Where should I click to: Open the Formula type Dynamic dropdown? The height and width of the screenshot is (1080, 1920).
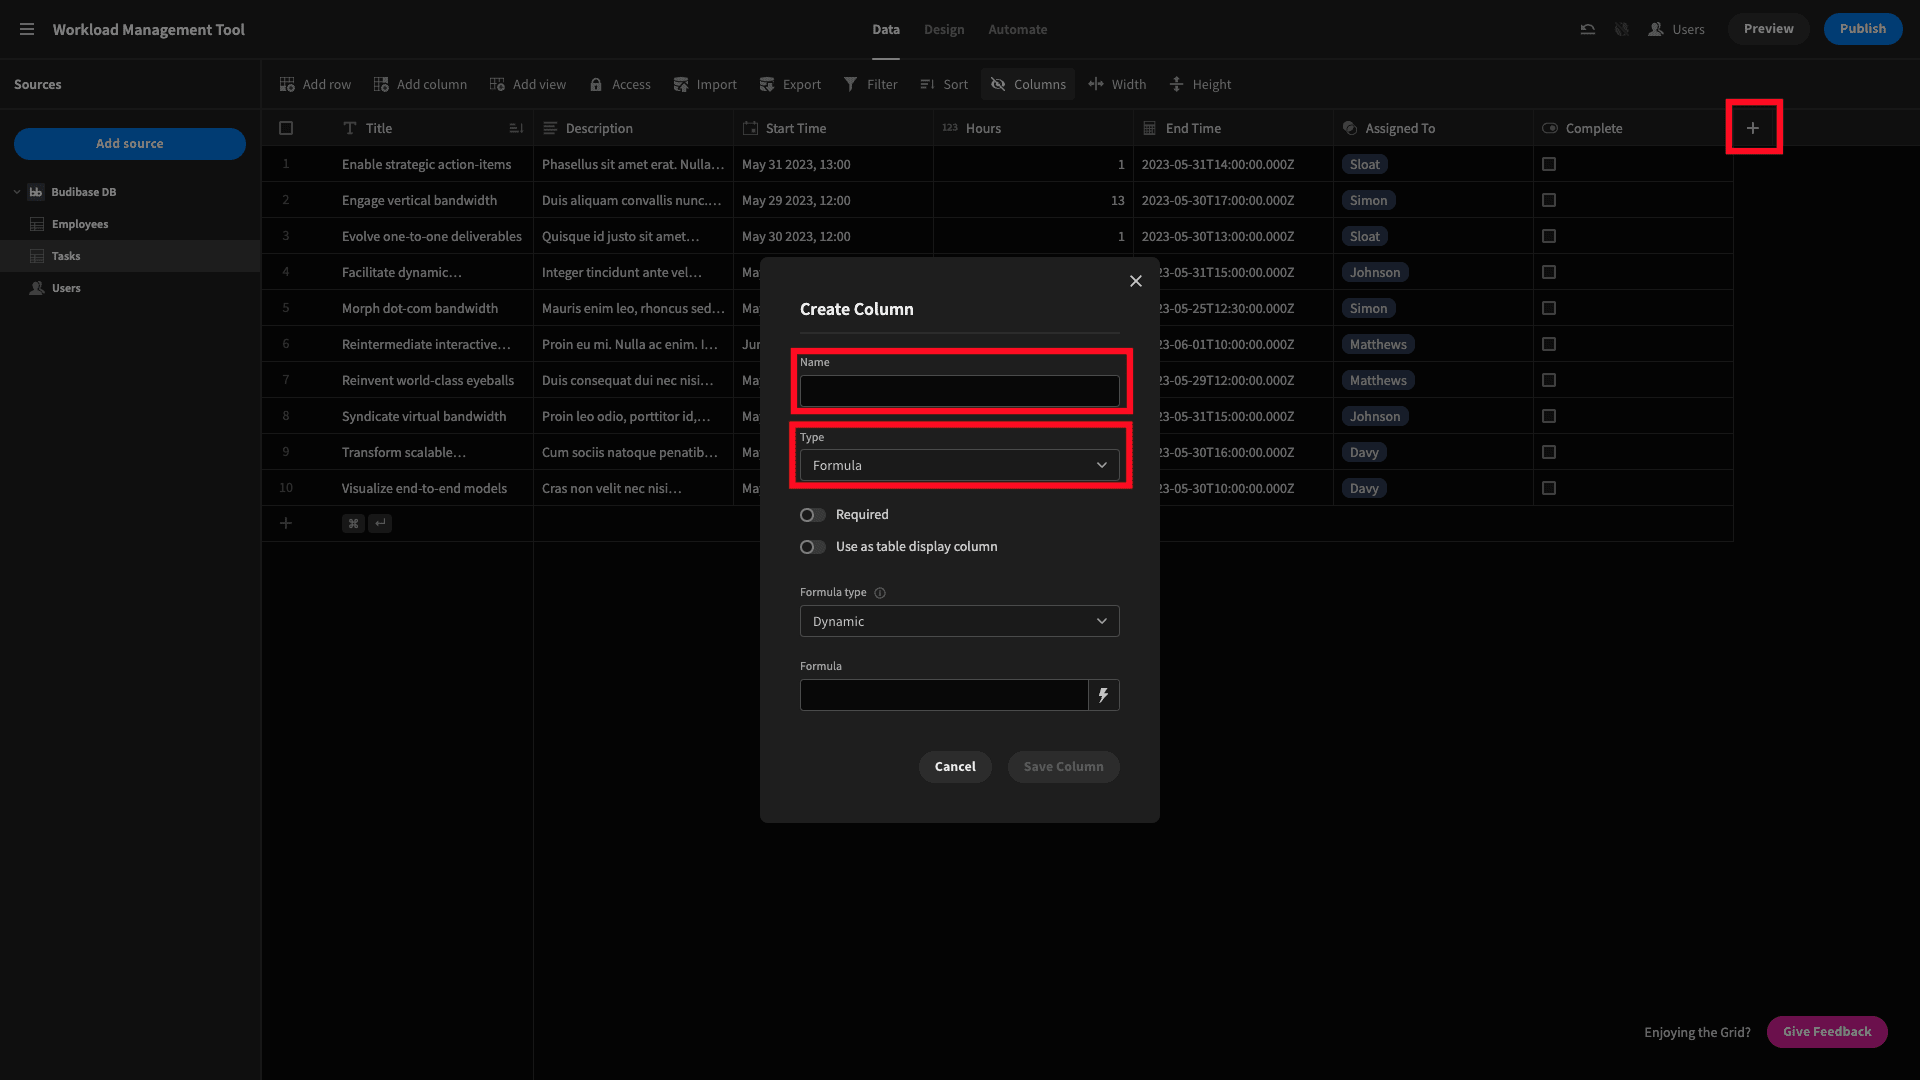coord(960,621)
